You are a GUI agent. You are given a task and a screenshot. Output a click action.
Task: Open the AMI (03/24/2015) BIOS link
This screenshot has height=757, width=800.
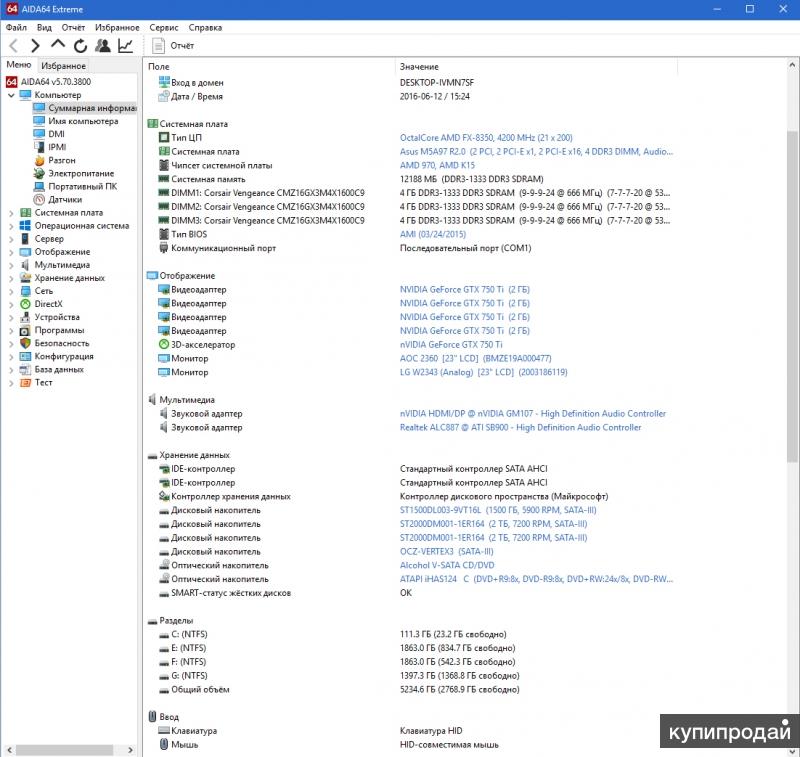[433, 234]
